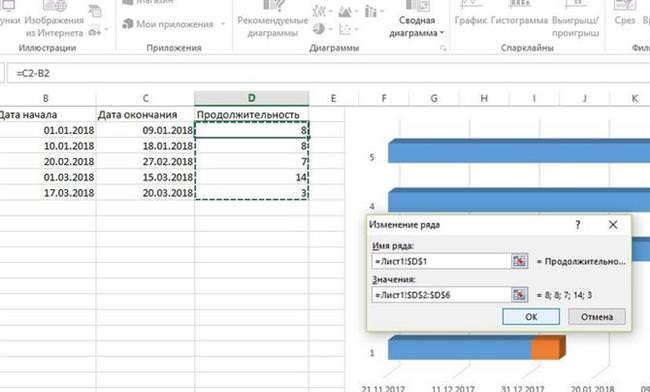Select column H header
This screenshot has width=650, height=392.
click(x=484, y=98)
